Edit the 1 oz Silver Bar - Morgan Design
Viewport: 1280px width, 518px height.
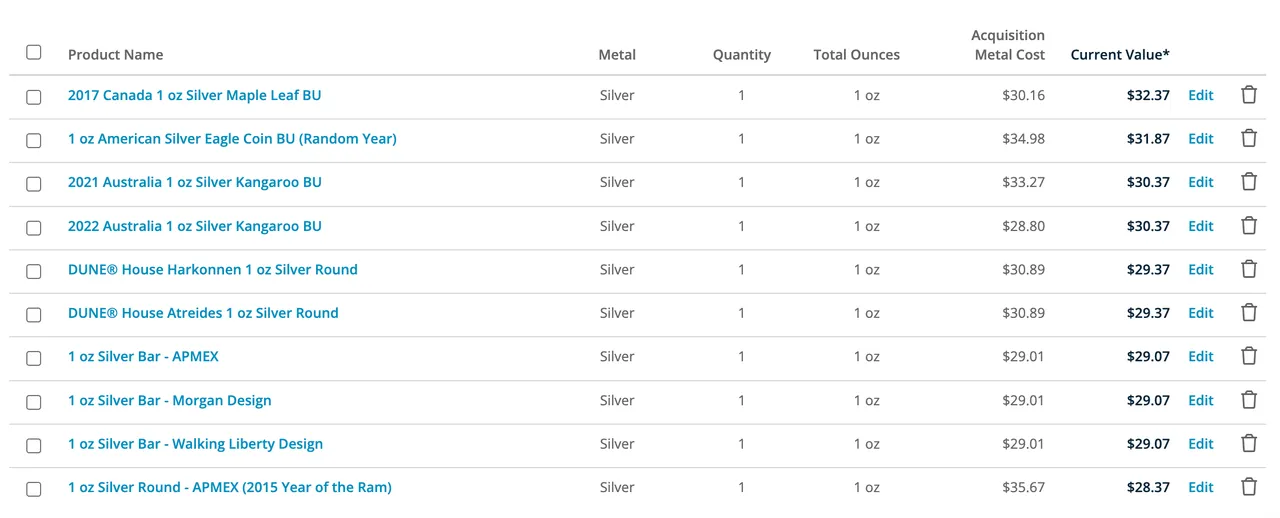pos(1200,400)
